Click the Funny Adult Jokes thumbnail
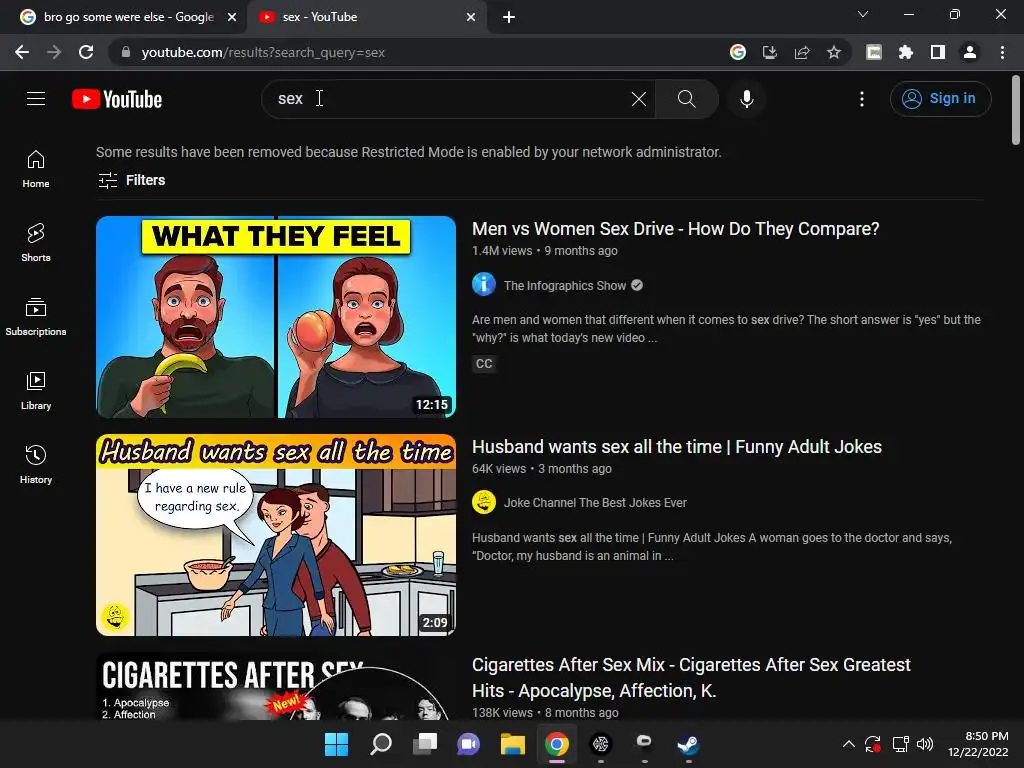The height and width of the screenshot is (768, 1024). point(276,535)
